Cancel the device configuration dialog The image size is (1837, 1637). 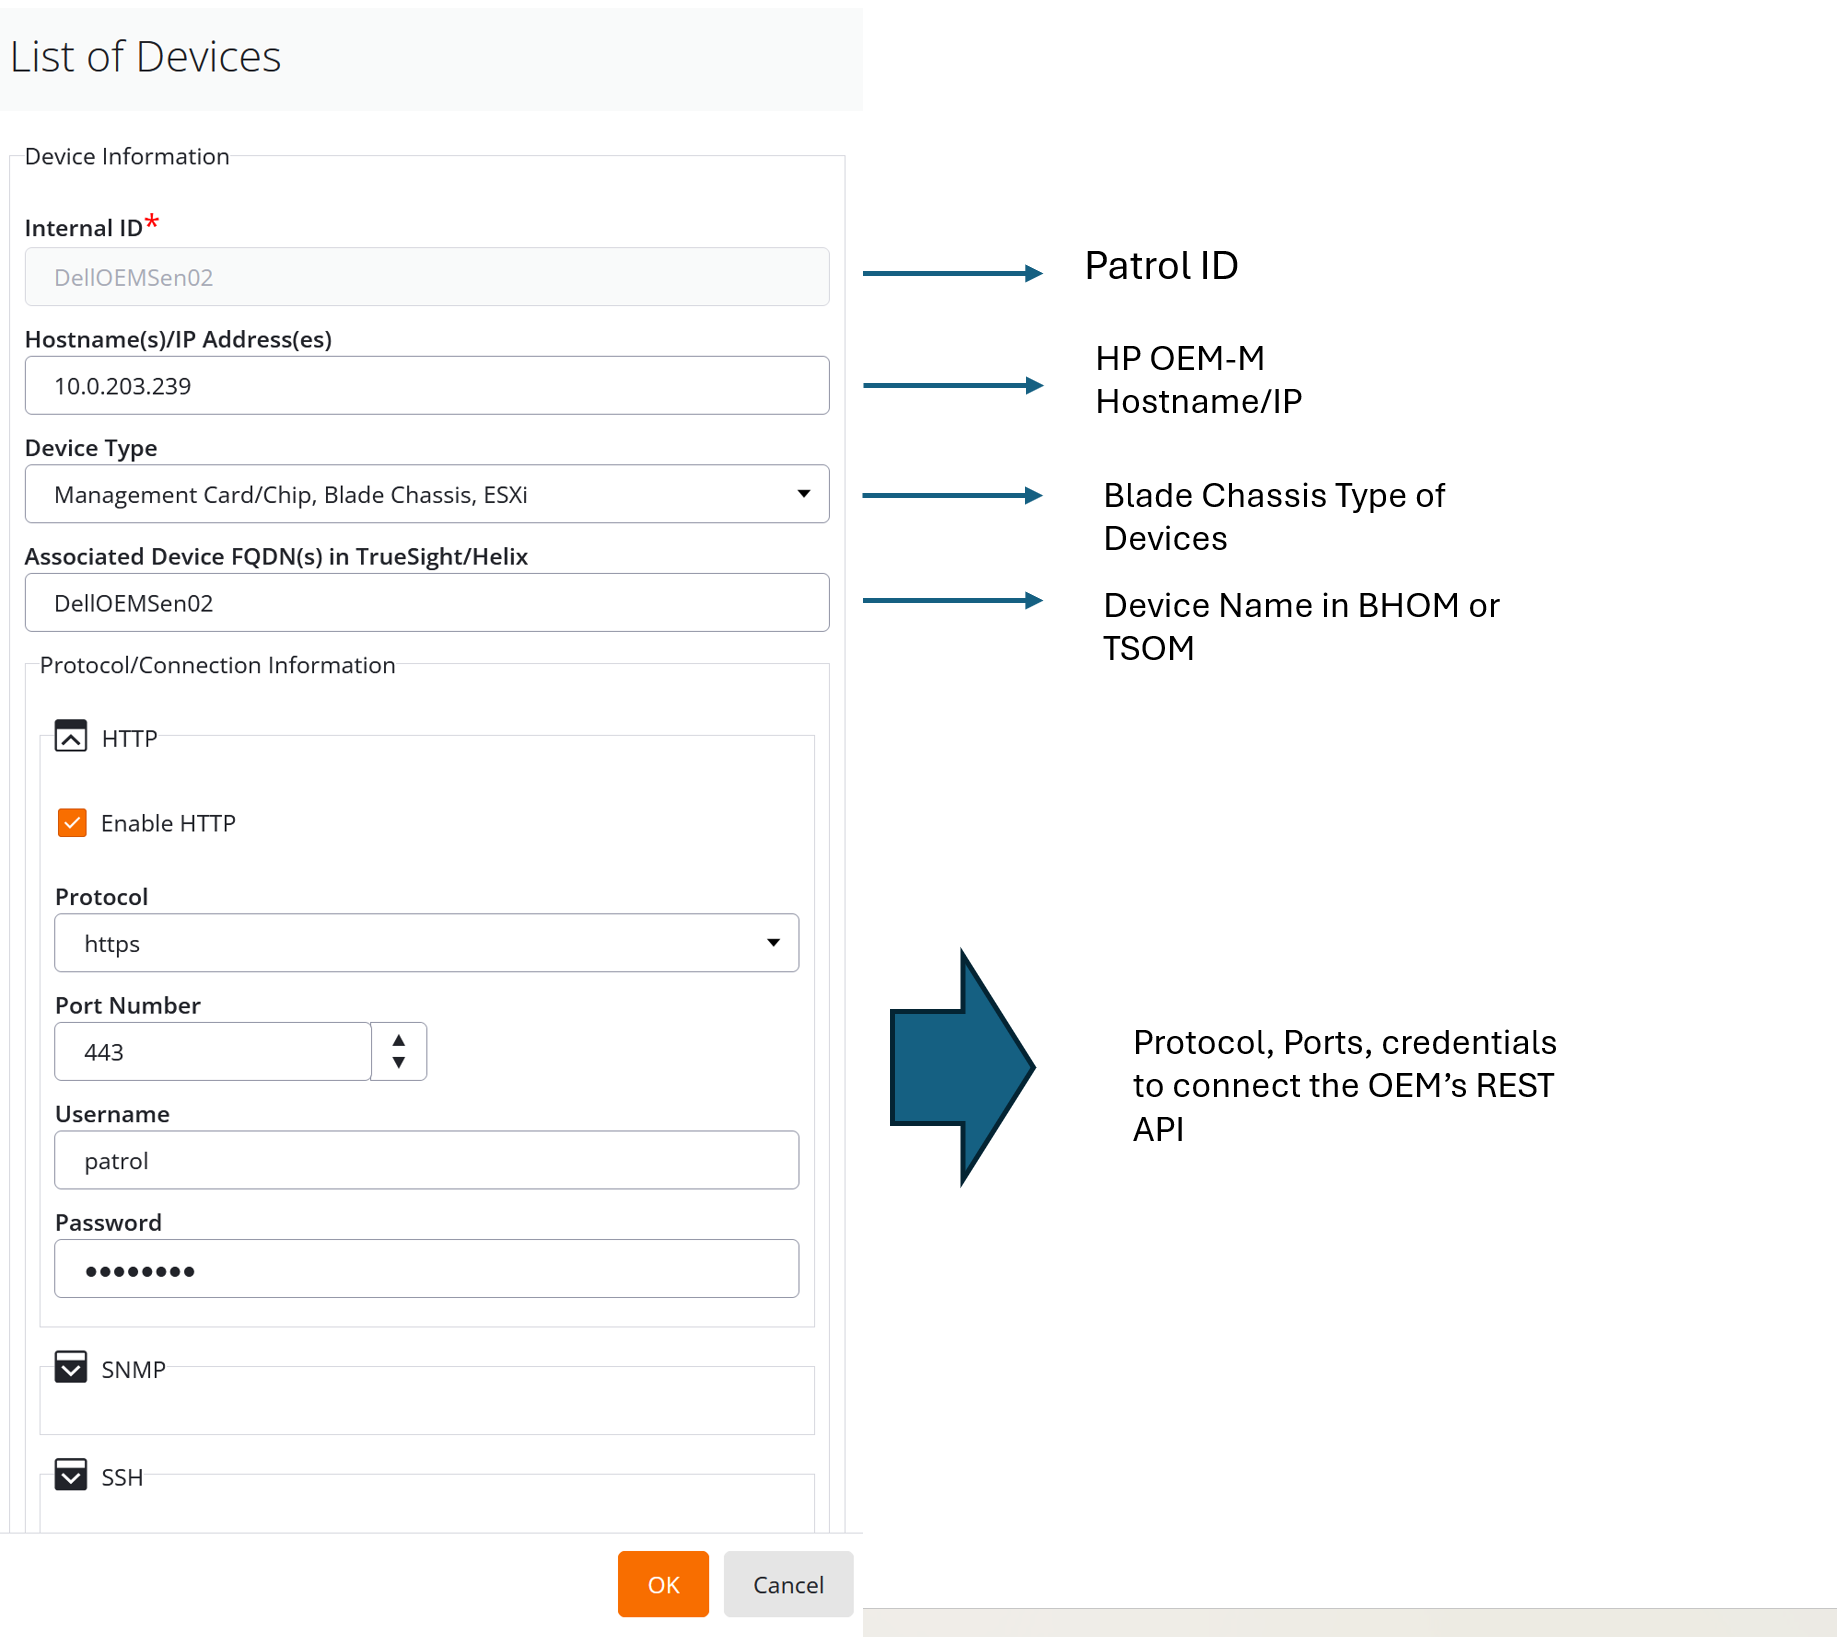pos(788,1584)
